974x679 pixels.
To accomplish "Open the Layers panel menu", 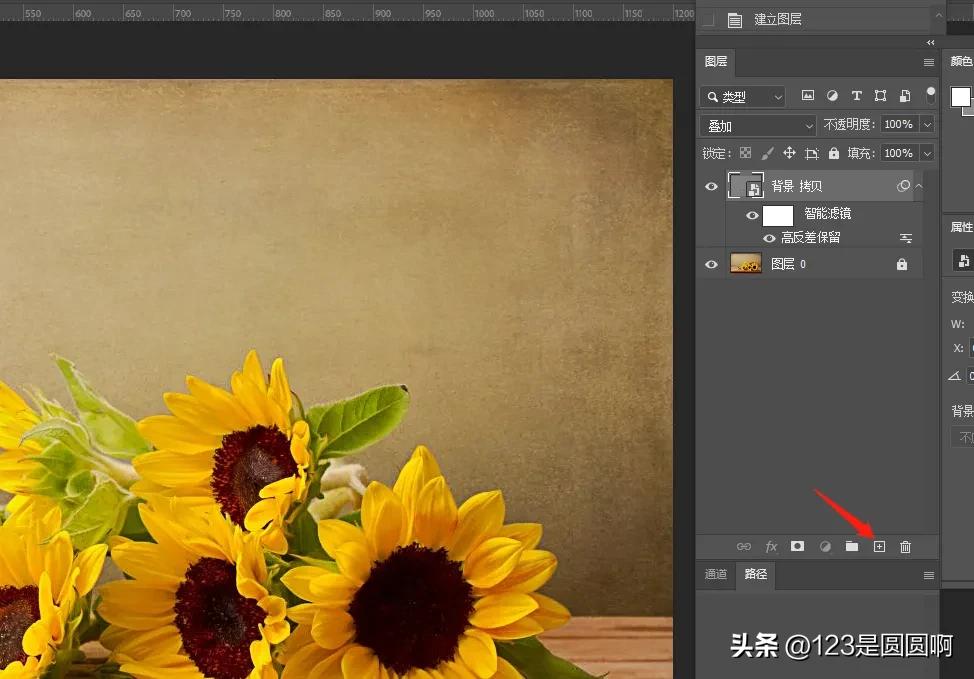I will pyautogui.click(x=928, y=61).
